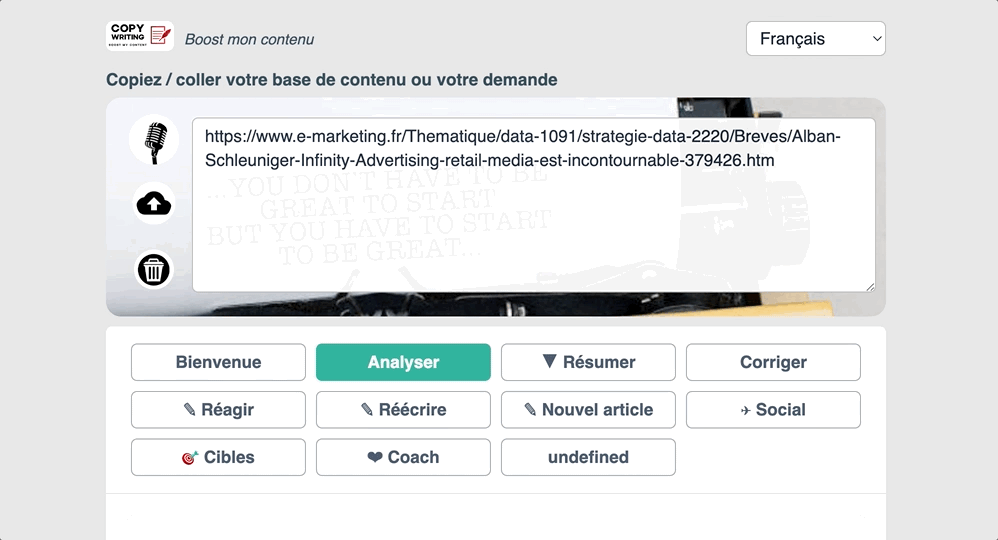Select the Réécrire button
The image size is (998, 540).
click(403, 410)
